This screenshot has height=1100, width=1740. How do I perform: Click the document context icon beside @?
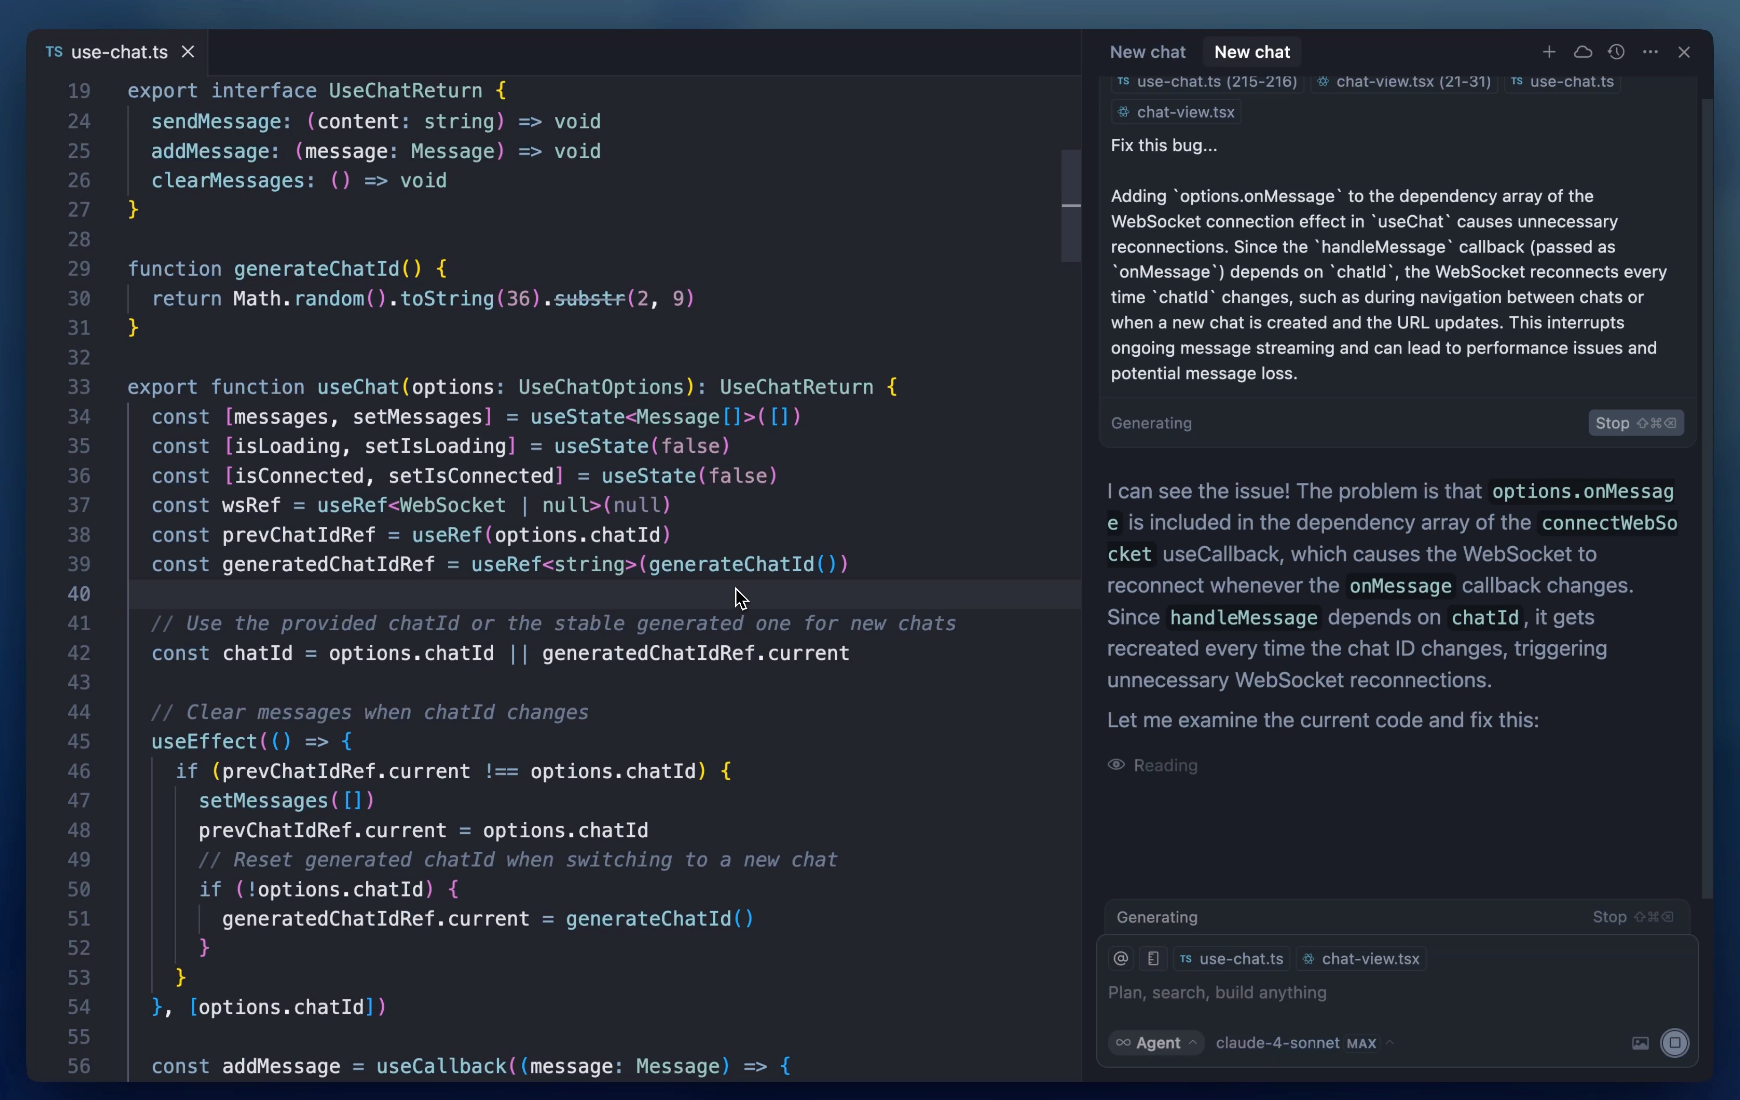1153,958
